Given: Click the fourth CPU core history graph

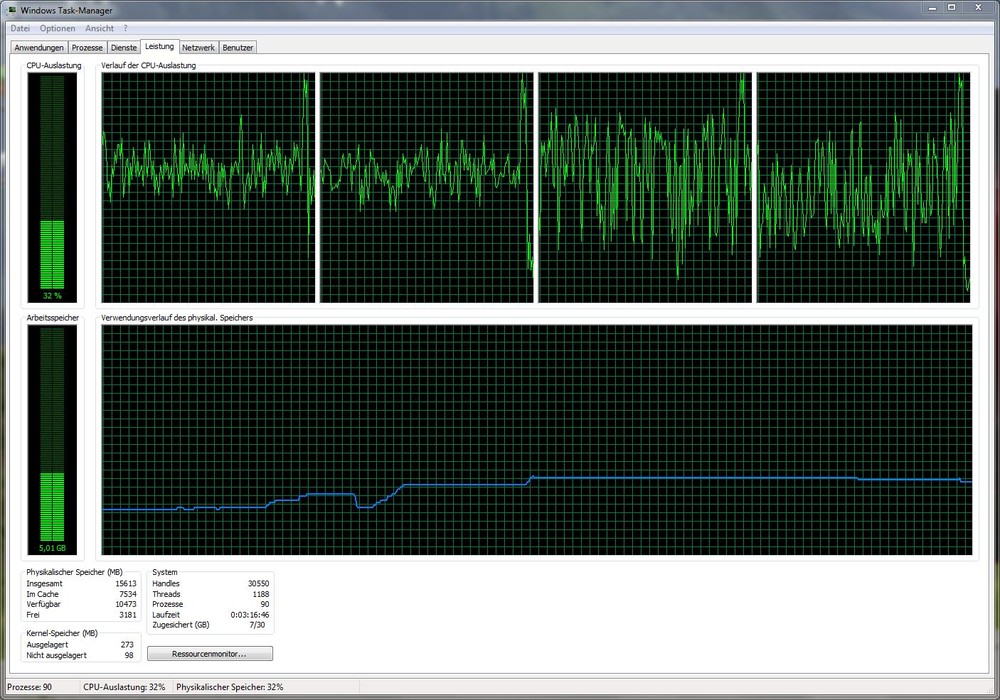Looking at the screenshot, I should click(864, 187).
